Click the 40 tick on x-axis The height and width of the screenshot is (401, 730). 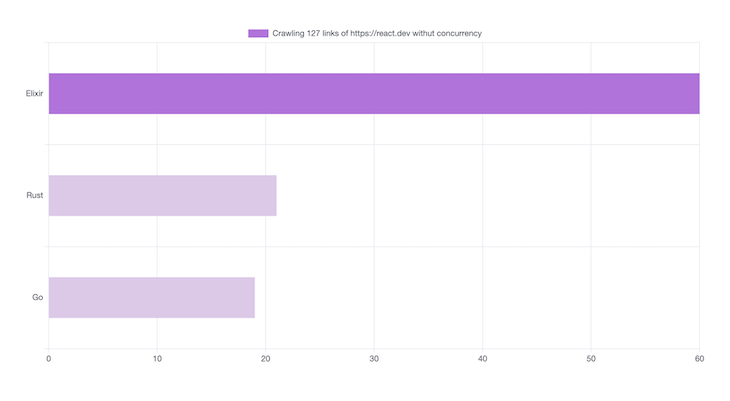coord(483,359)
